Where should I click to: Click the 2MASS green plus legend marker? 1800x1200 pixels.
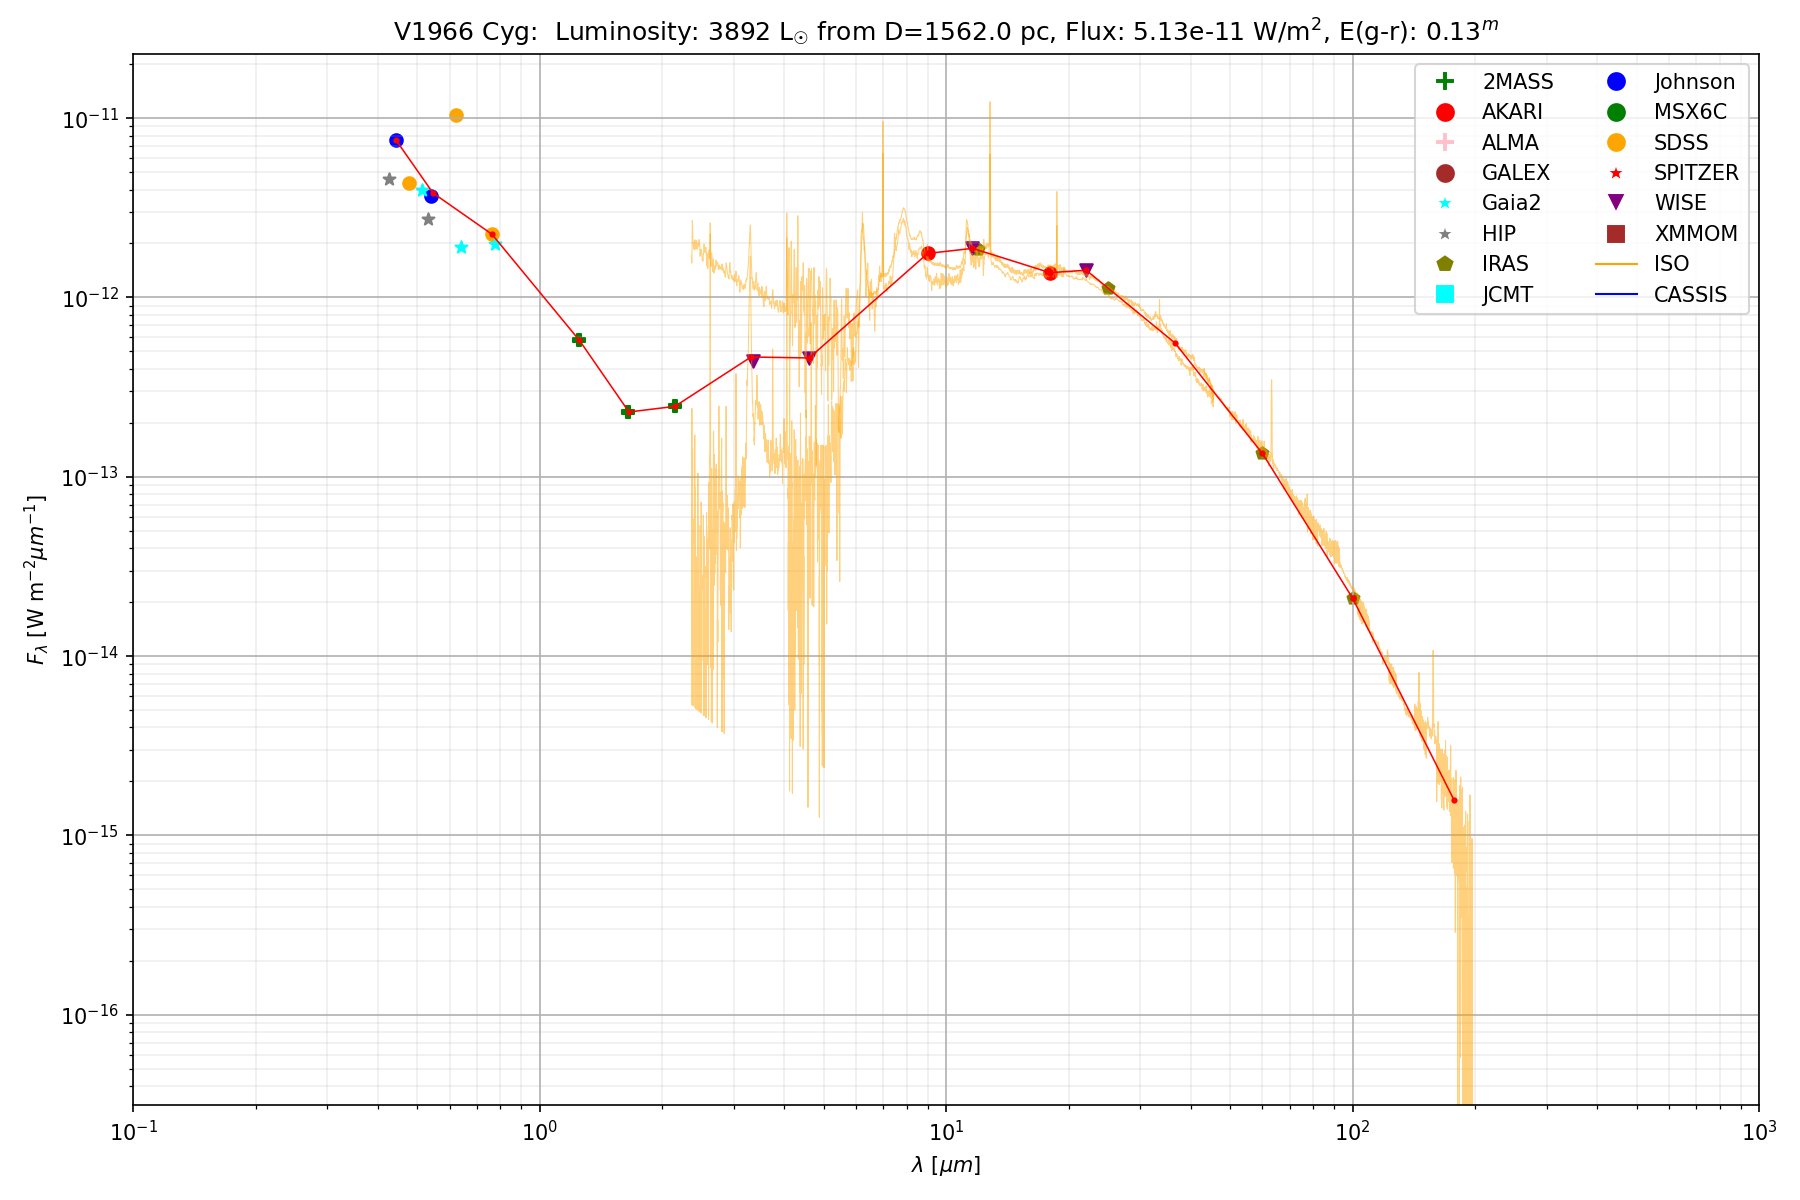1444,82
